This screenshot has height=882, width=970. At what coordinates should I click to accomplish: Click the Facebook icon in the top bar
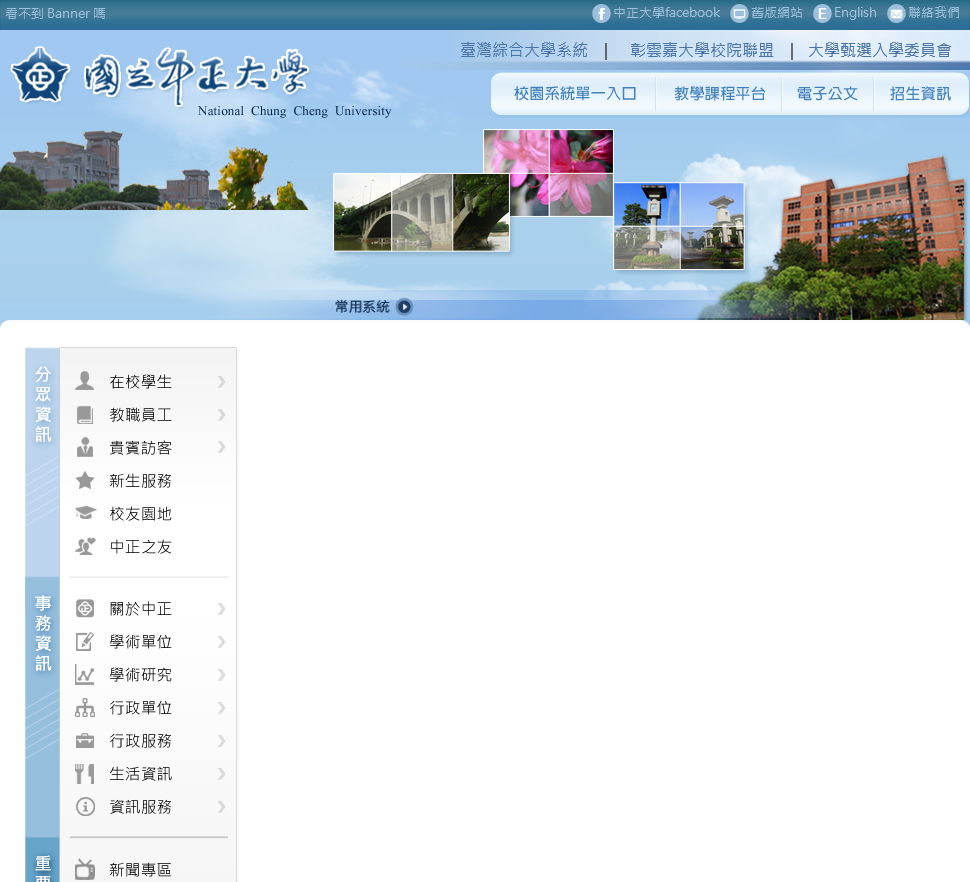(x=601, y=13)
